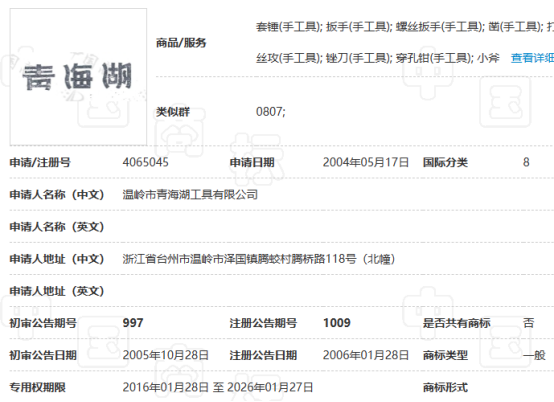Click the 初审公告期号 label
The height and width of the screenshot is (402, 554).
pos(43,323)
